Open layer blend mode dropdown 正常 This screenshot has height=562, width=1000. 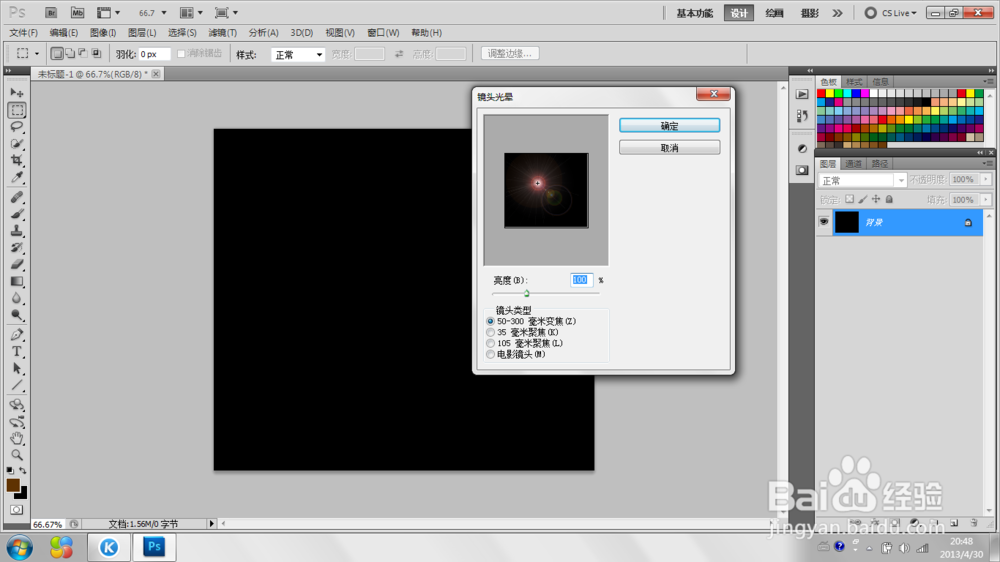862,181
